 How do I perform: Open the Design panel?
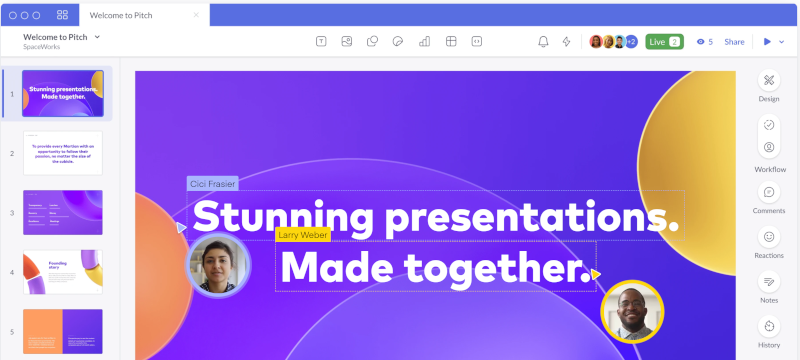click(769, 86)
